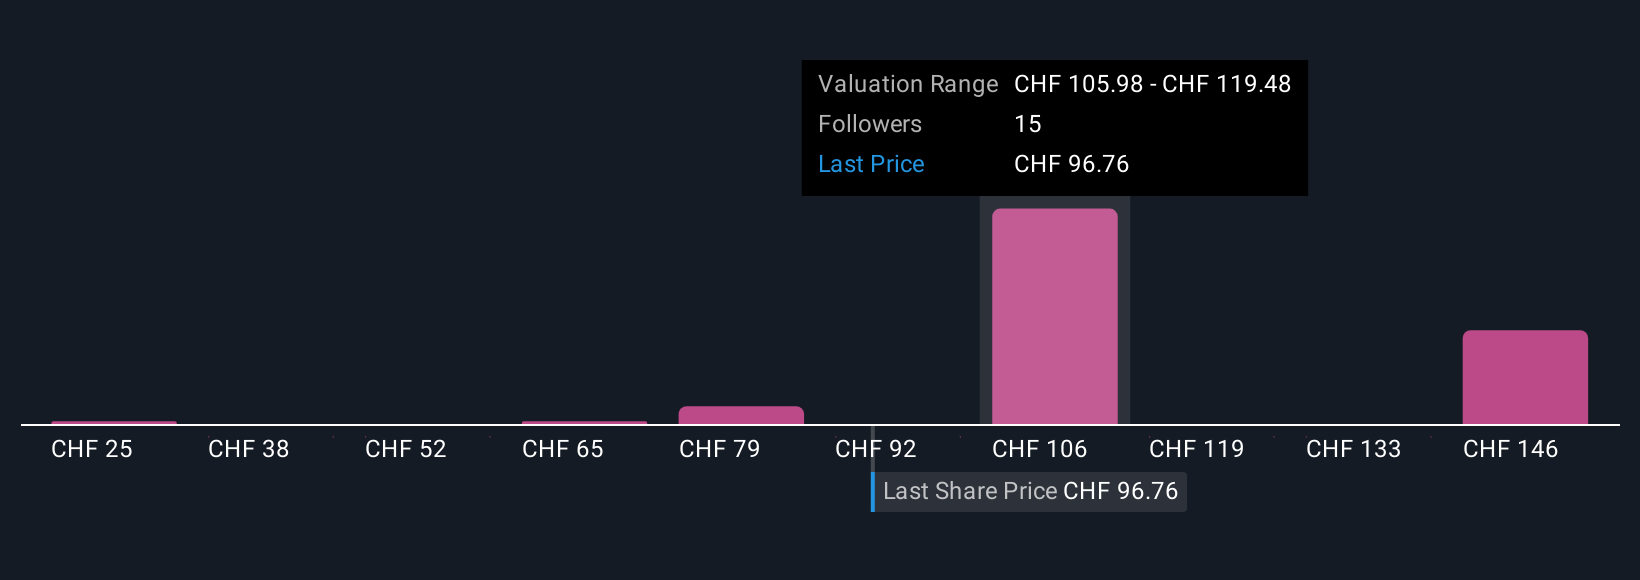Click the tall bar at CHF 106
Viewport: 1640px width, 580px height.
tap(1054, 316)
